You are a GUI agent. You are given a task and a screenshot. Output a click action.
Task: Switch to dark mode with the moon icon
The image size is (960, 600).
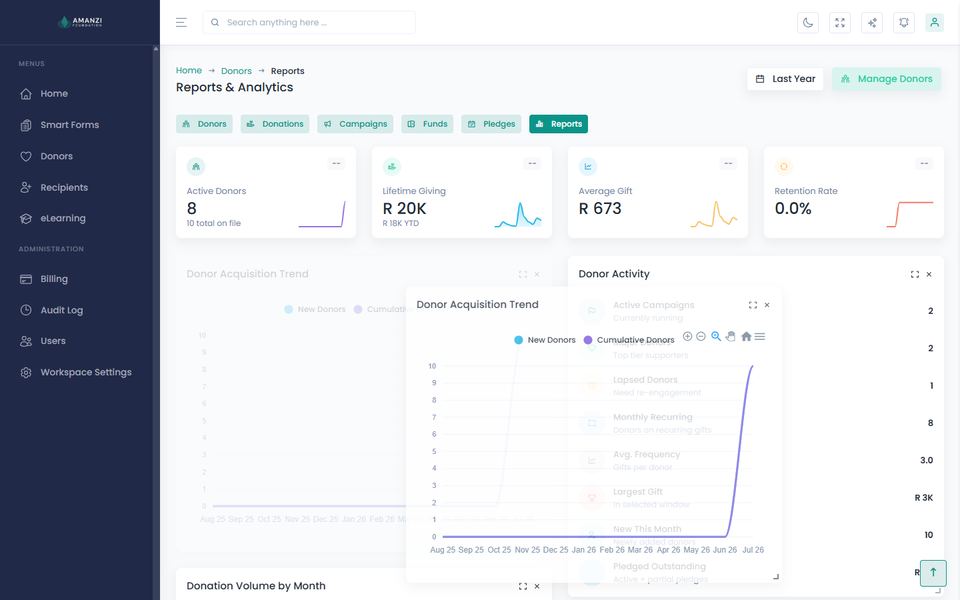click(x=808, y=23)
